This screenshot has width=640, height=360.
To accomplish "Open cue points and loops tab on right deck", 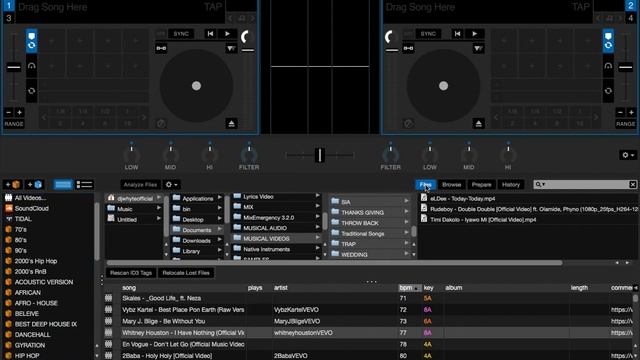I will (608, 41).
